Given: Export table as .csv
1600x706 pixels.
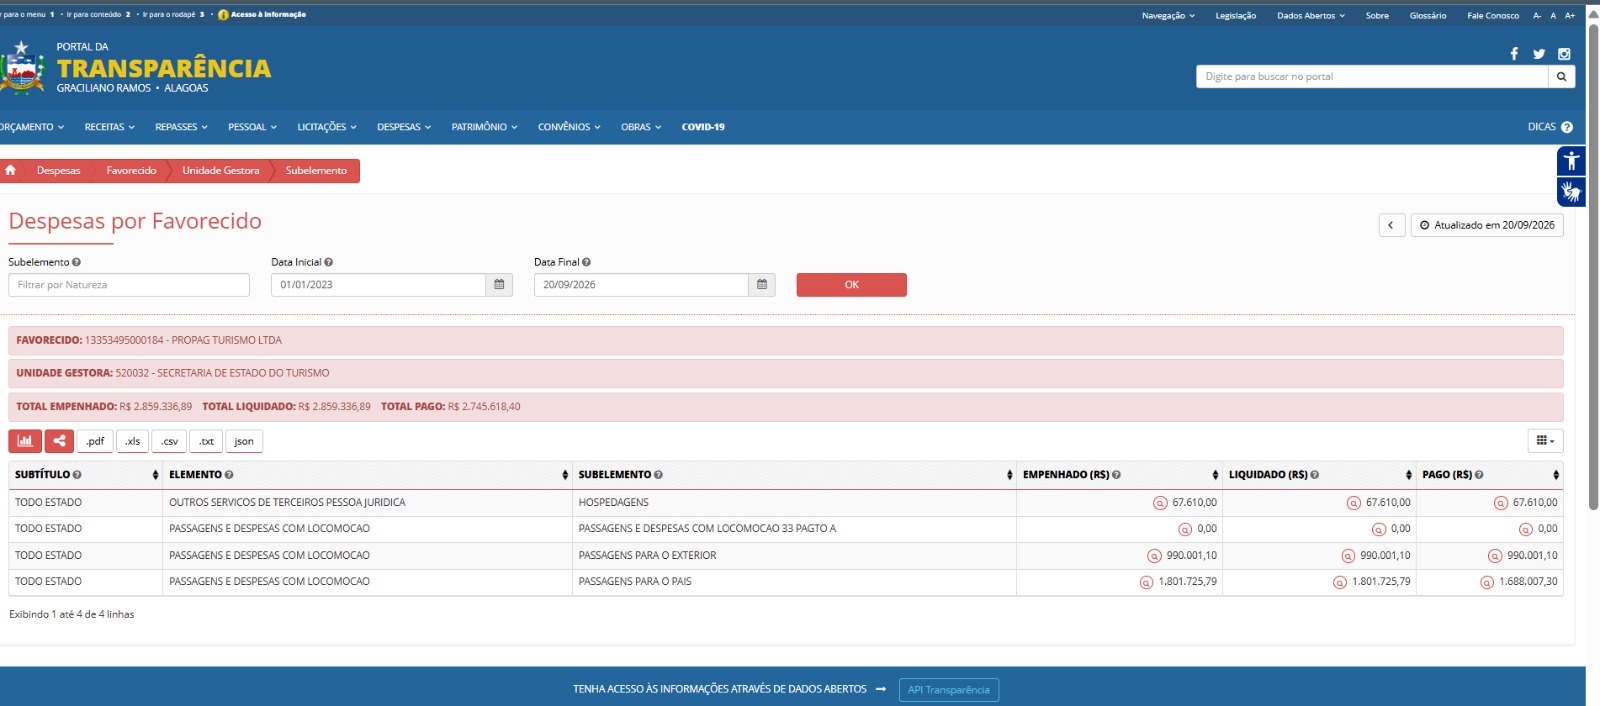Looking at the screenshot, I should coord(170,441).
